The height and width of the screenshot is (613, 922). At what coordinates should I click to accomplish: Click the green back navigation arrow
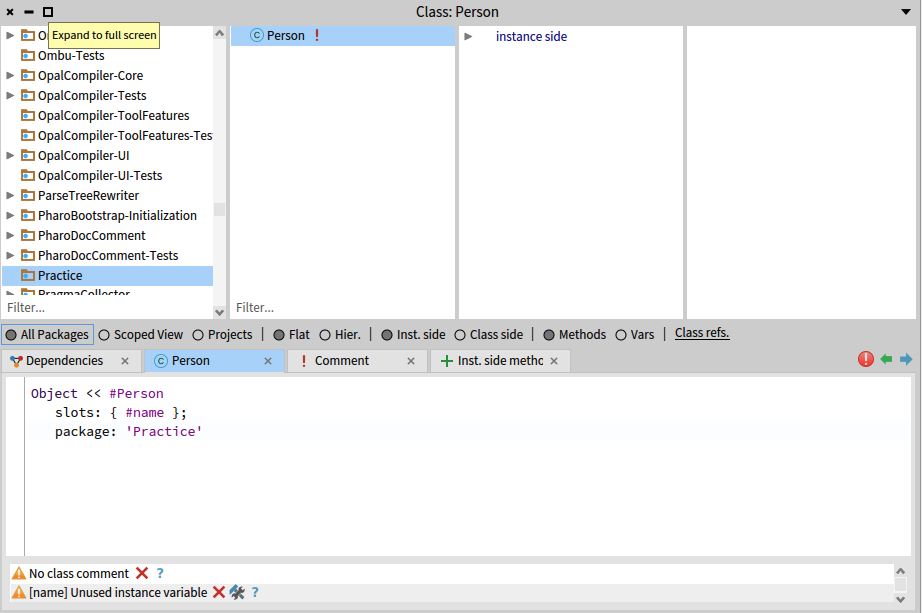click(886, 360)
